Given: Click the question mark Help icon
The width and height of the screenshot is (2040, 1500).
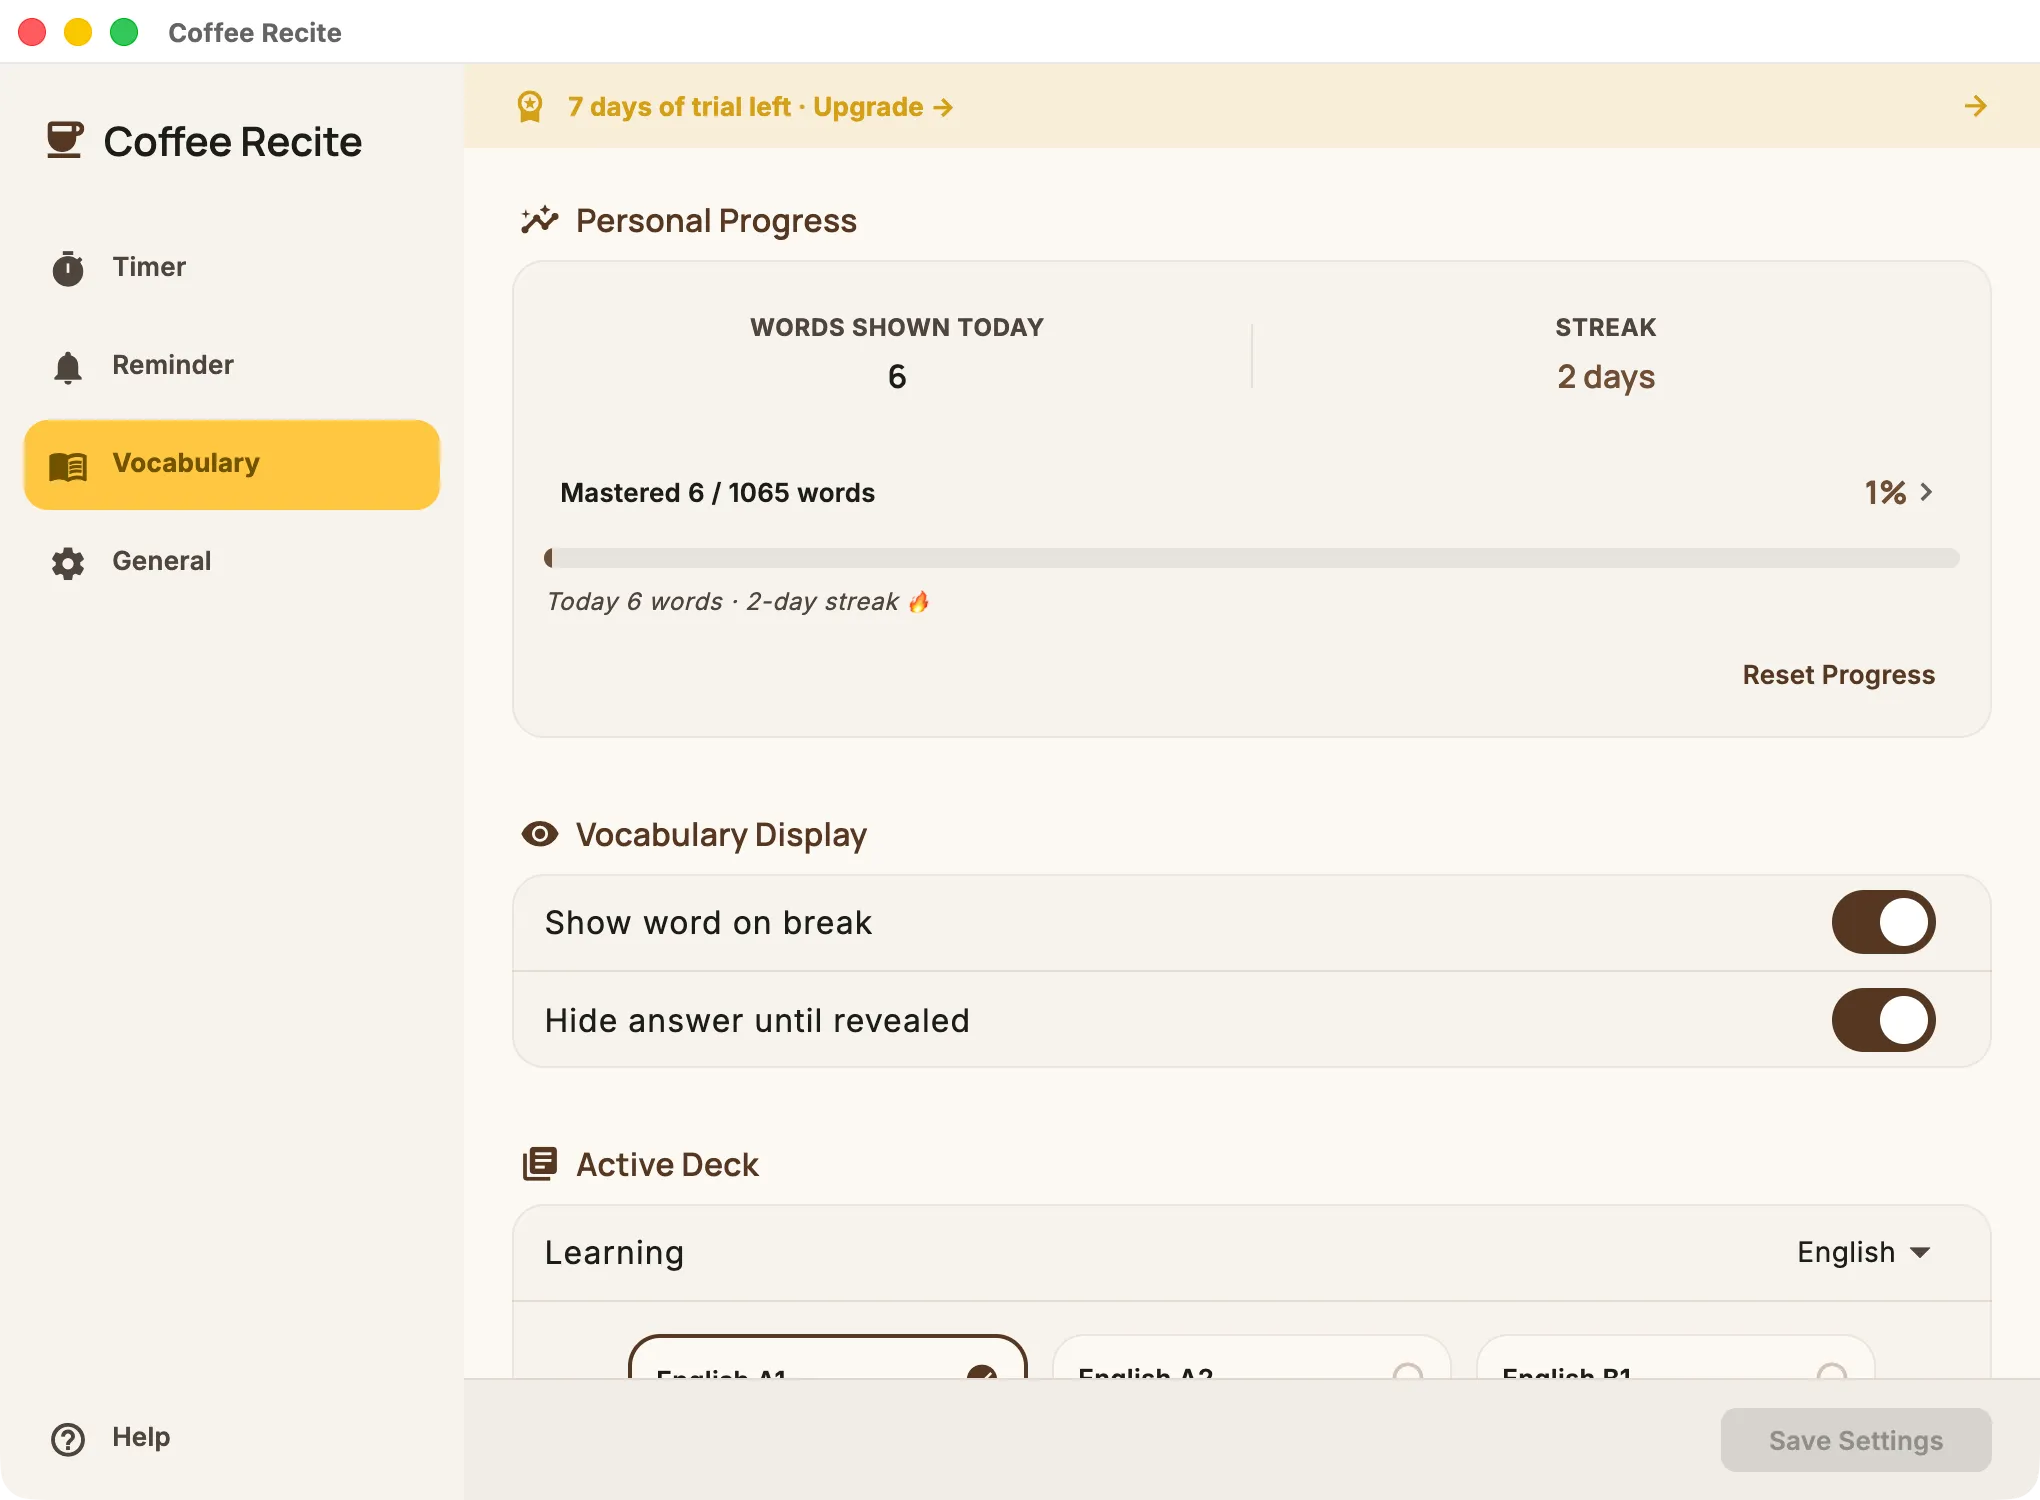Looking at the screenshot, I should [x=68, y=1439].
